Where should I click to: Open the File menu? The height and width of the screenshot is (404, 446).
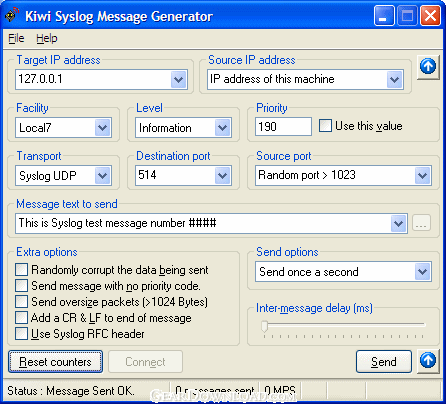(x=16, y=38)
